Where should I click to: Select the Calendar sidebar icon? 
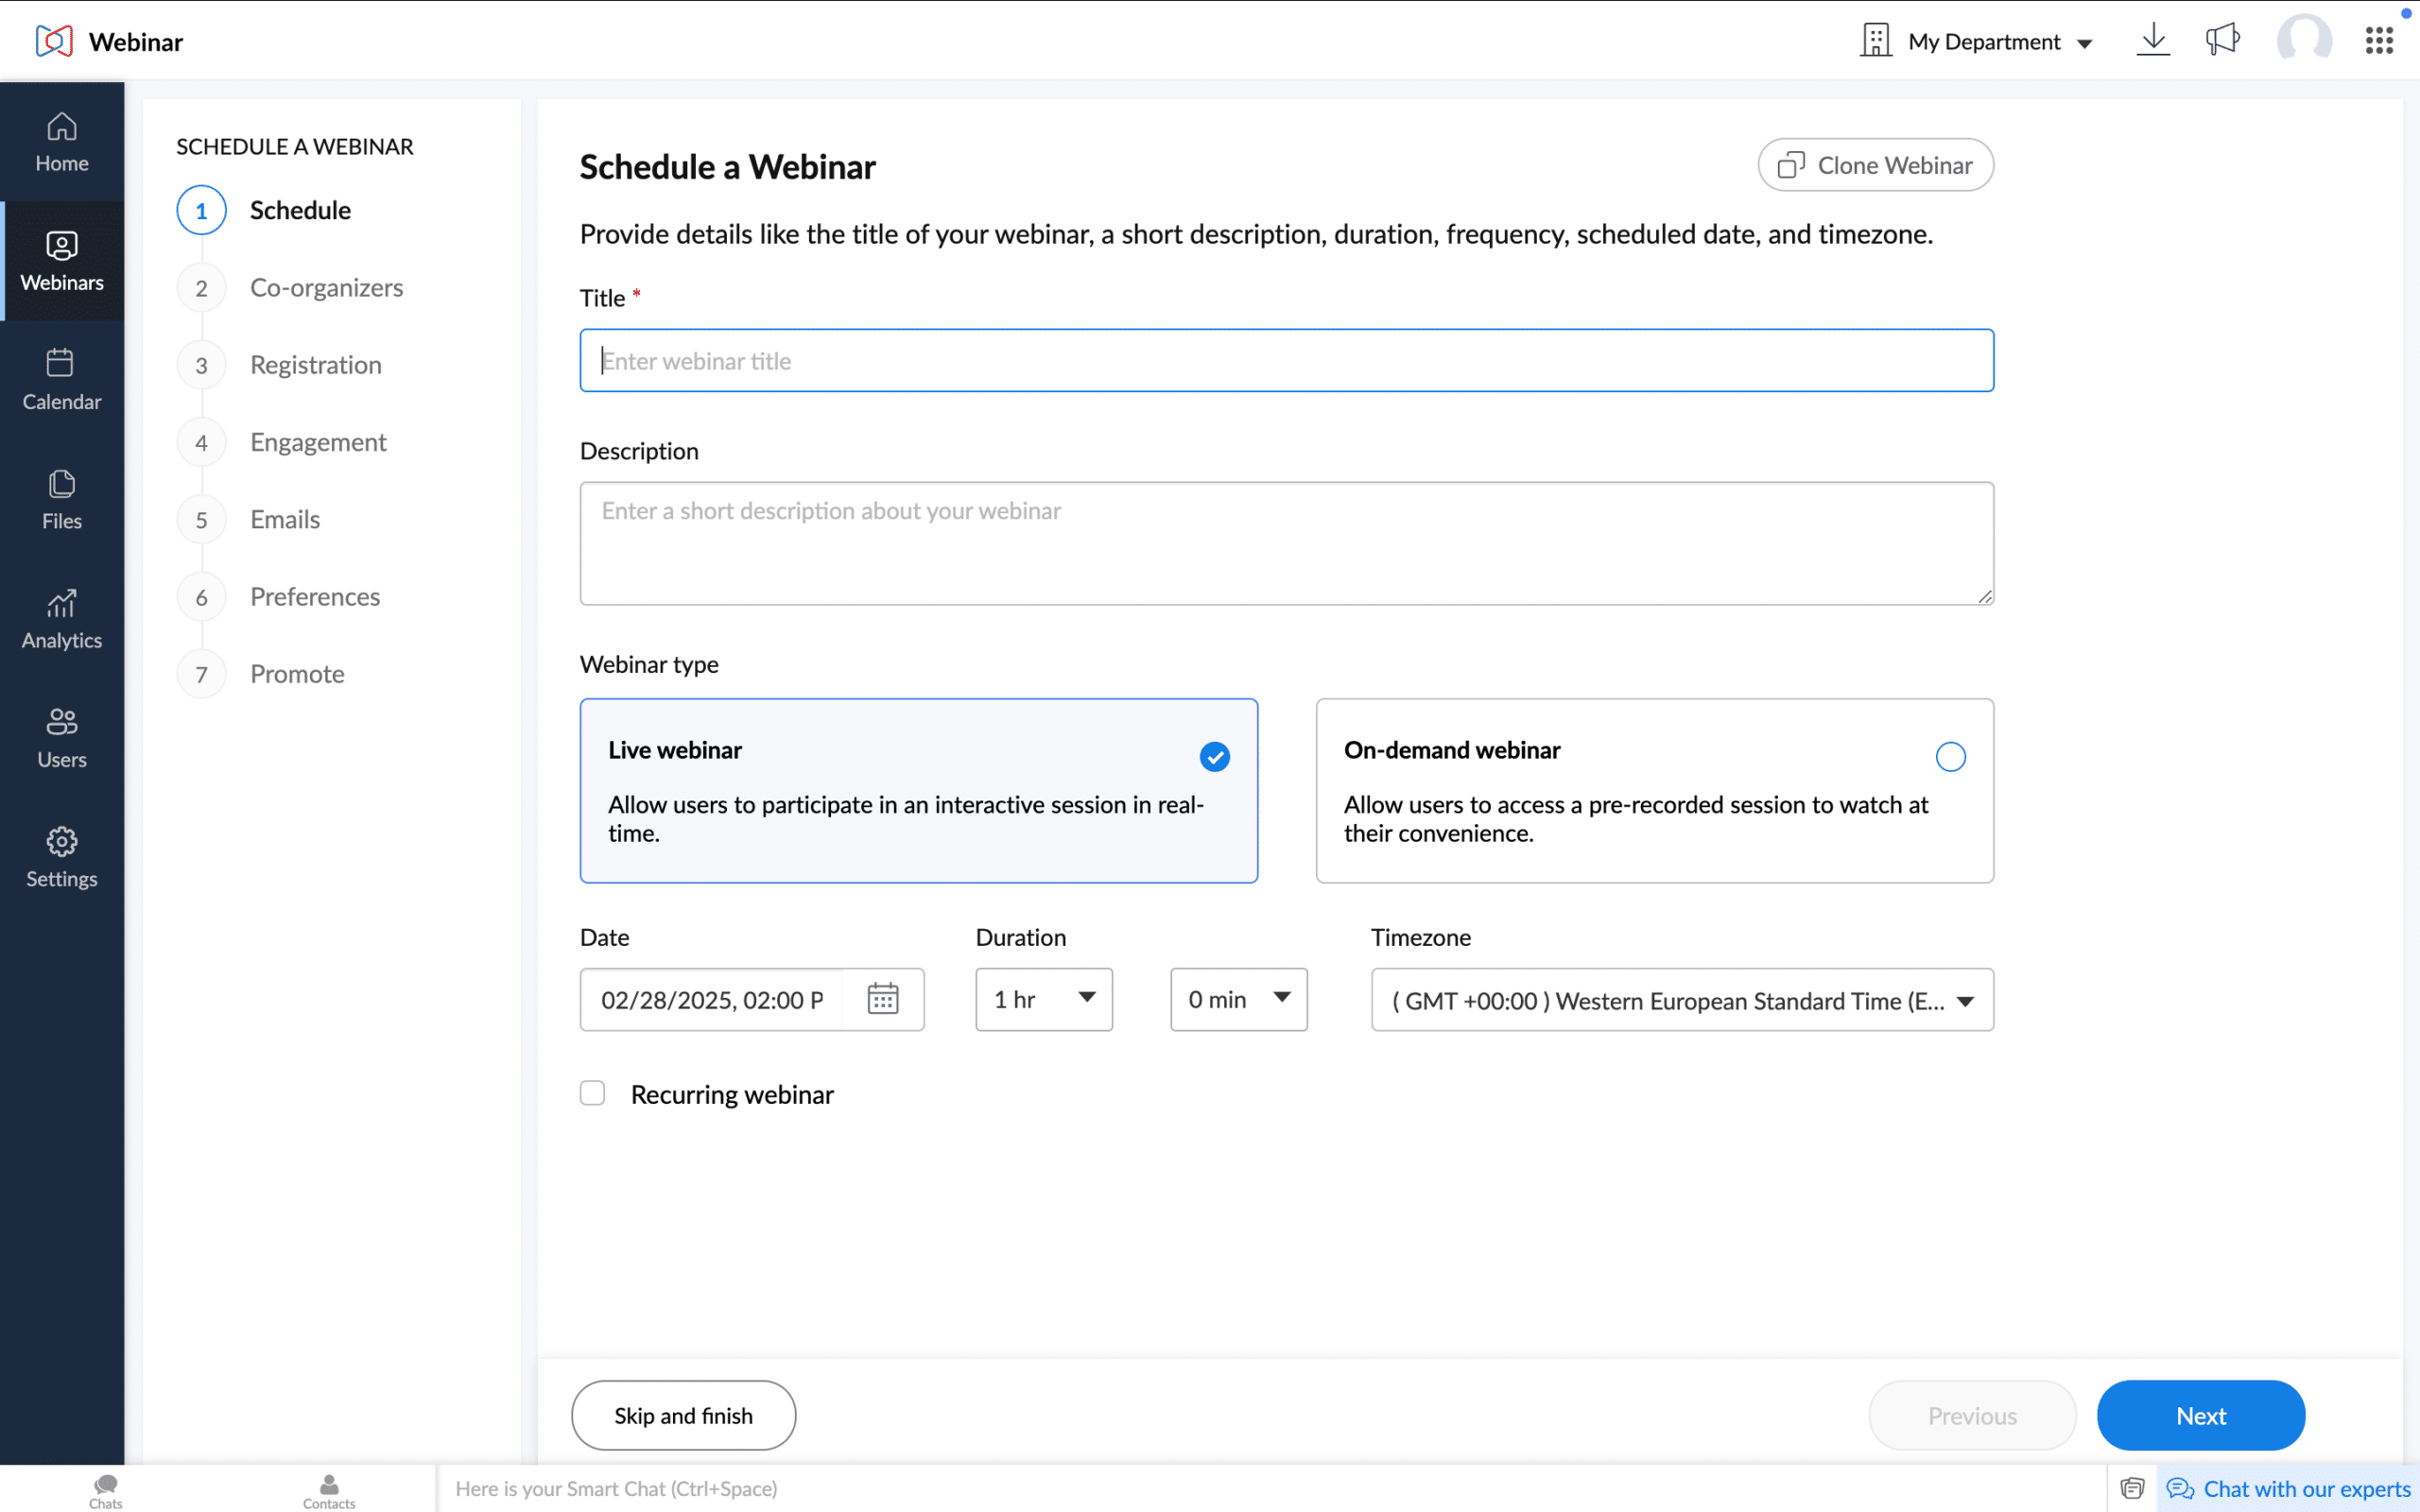click(x=61, y=378)
